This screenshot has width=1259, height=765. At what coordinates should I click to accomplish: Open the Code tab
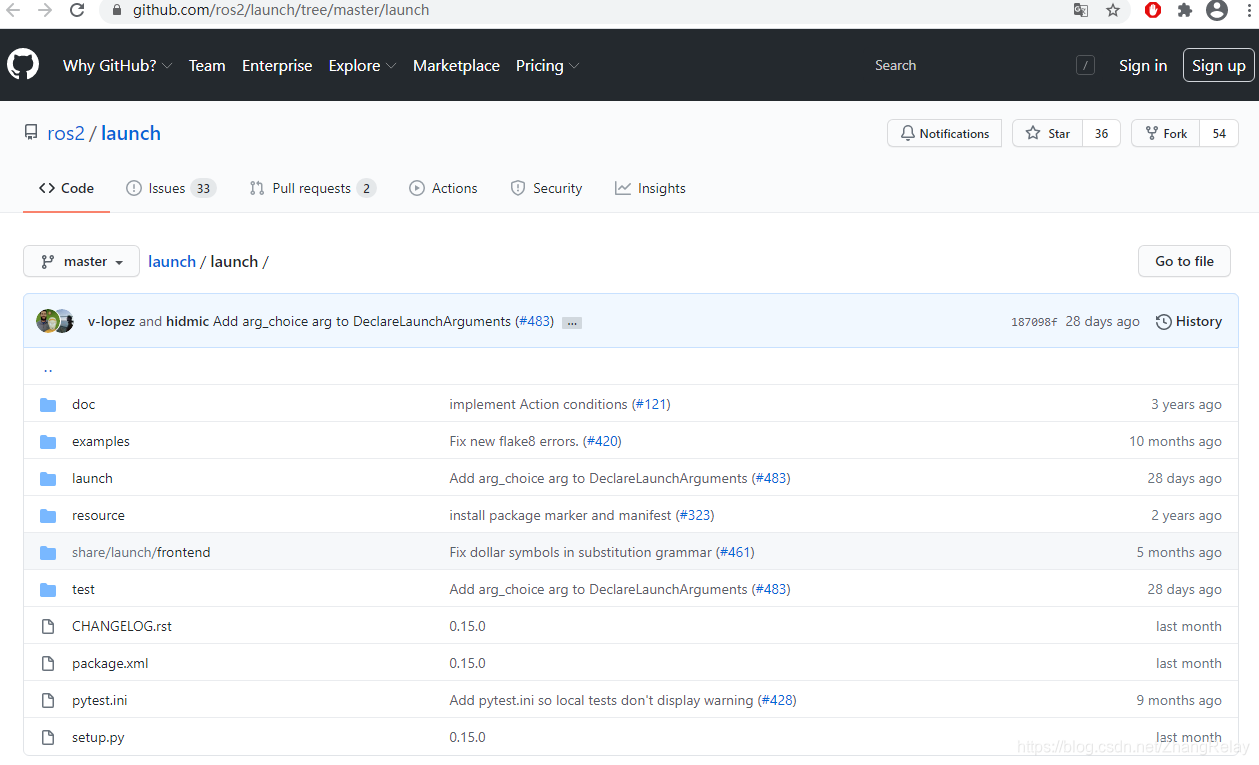[66, 188]
